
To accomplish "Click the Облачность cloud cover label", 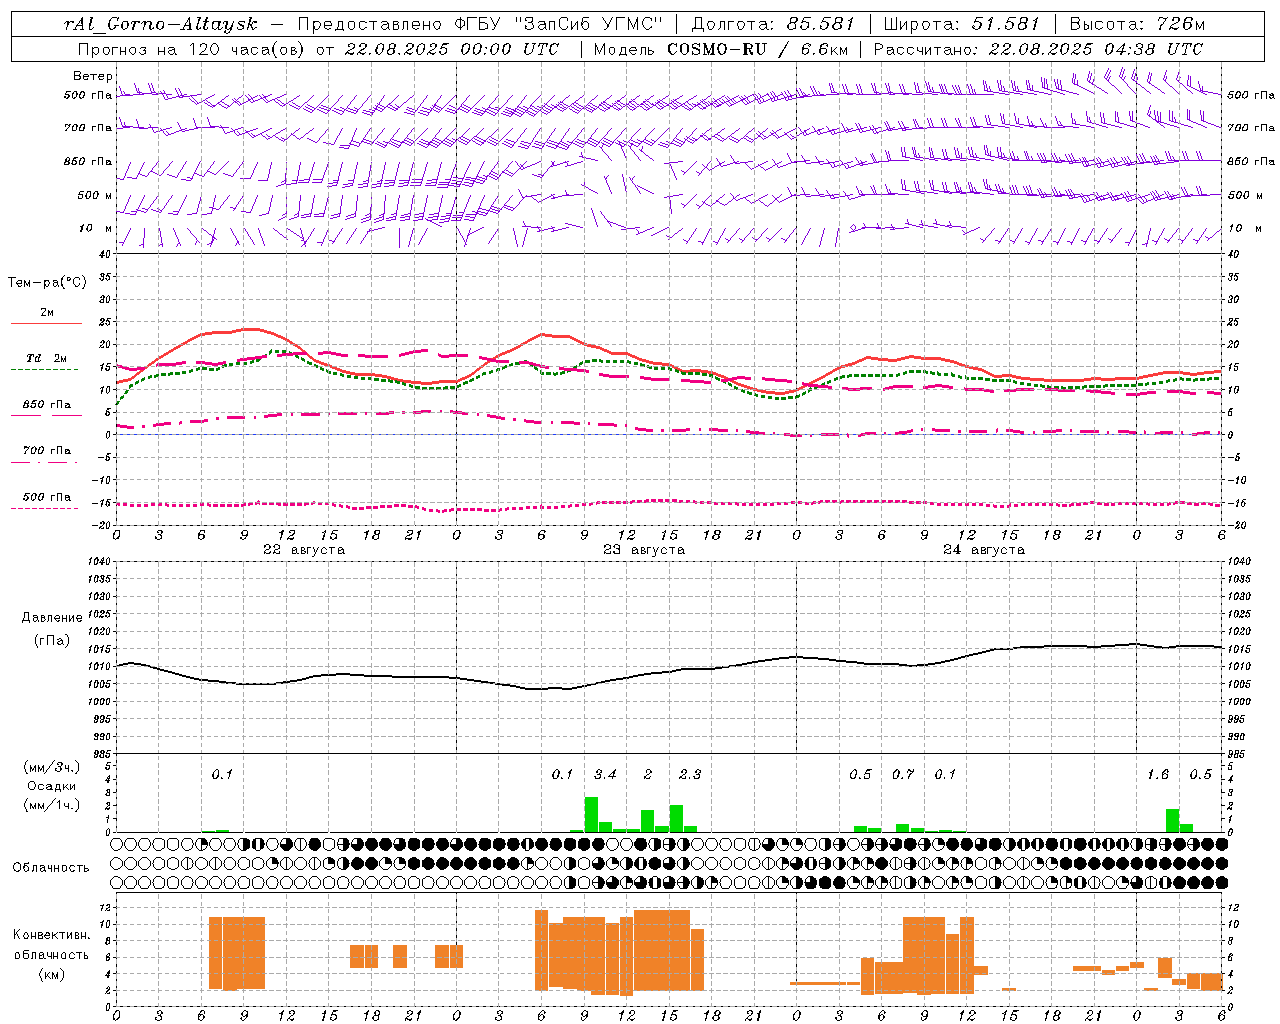I will [x=51, y=868].
